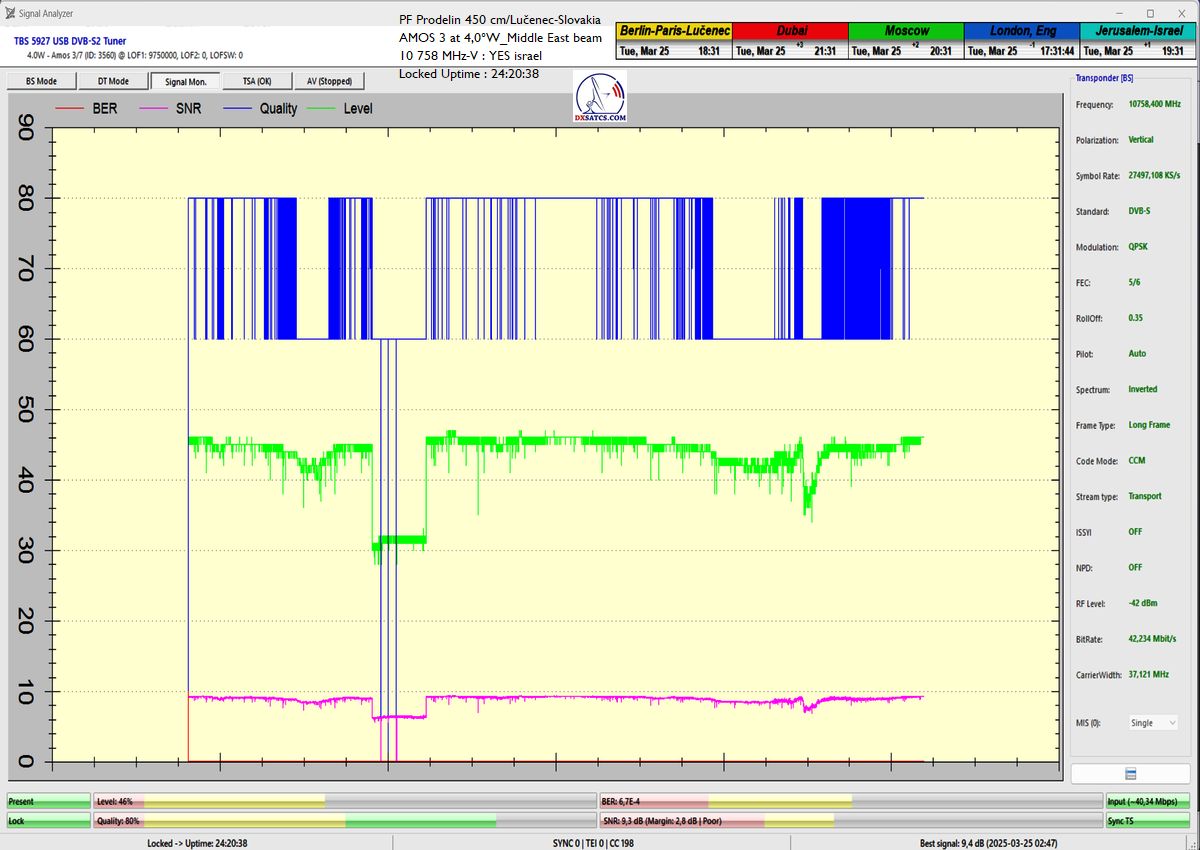Click the TSA (OK) button
The image size is (1200, 850).
[257, 81]
